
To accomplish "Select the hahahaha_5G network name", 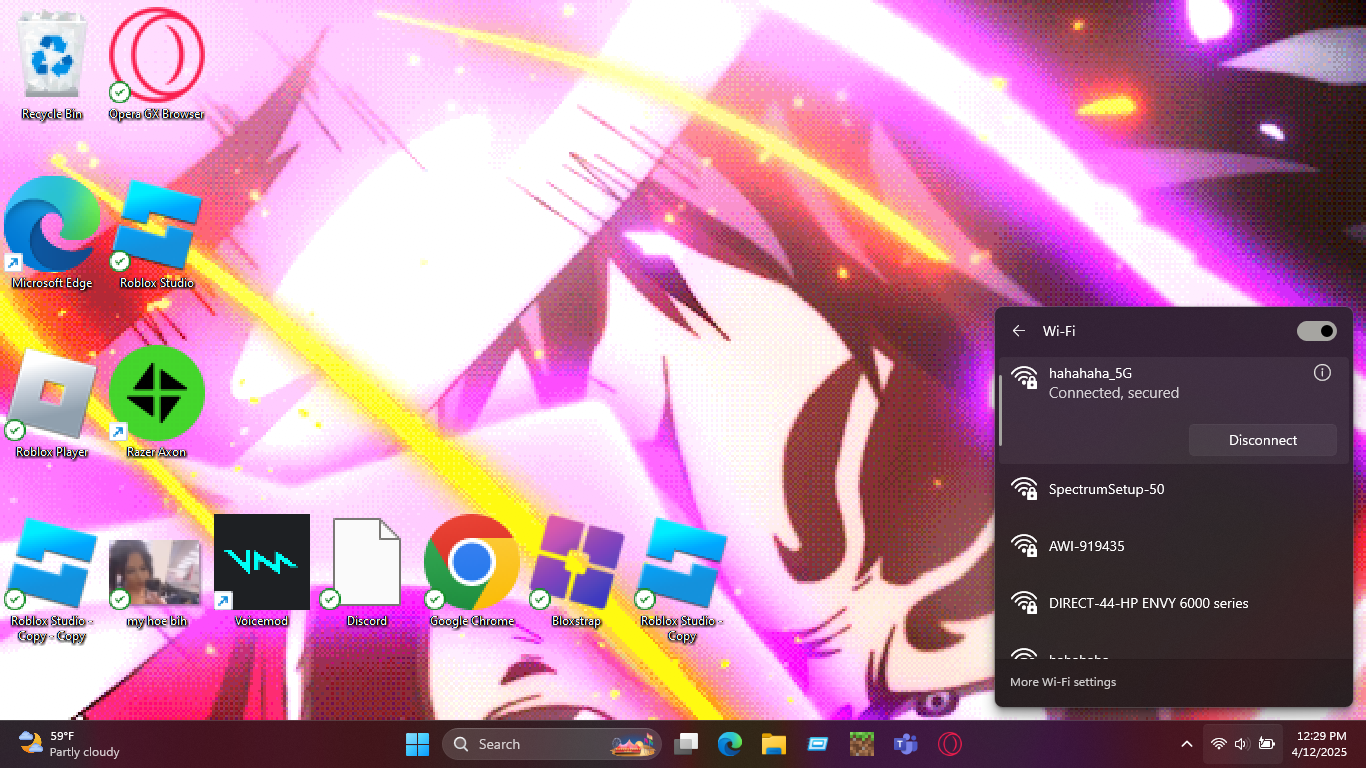I will pyautogui.click(x=1090, y=373).
